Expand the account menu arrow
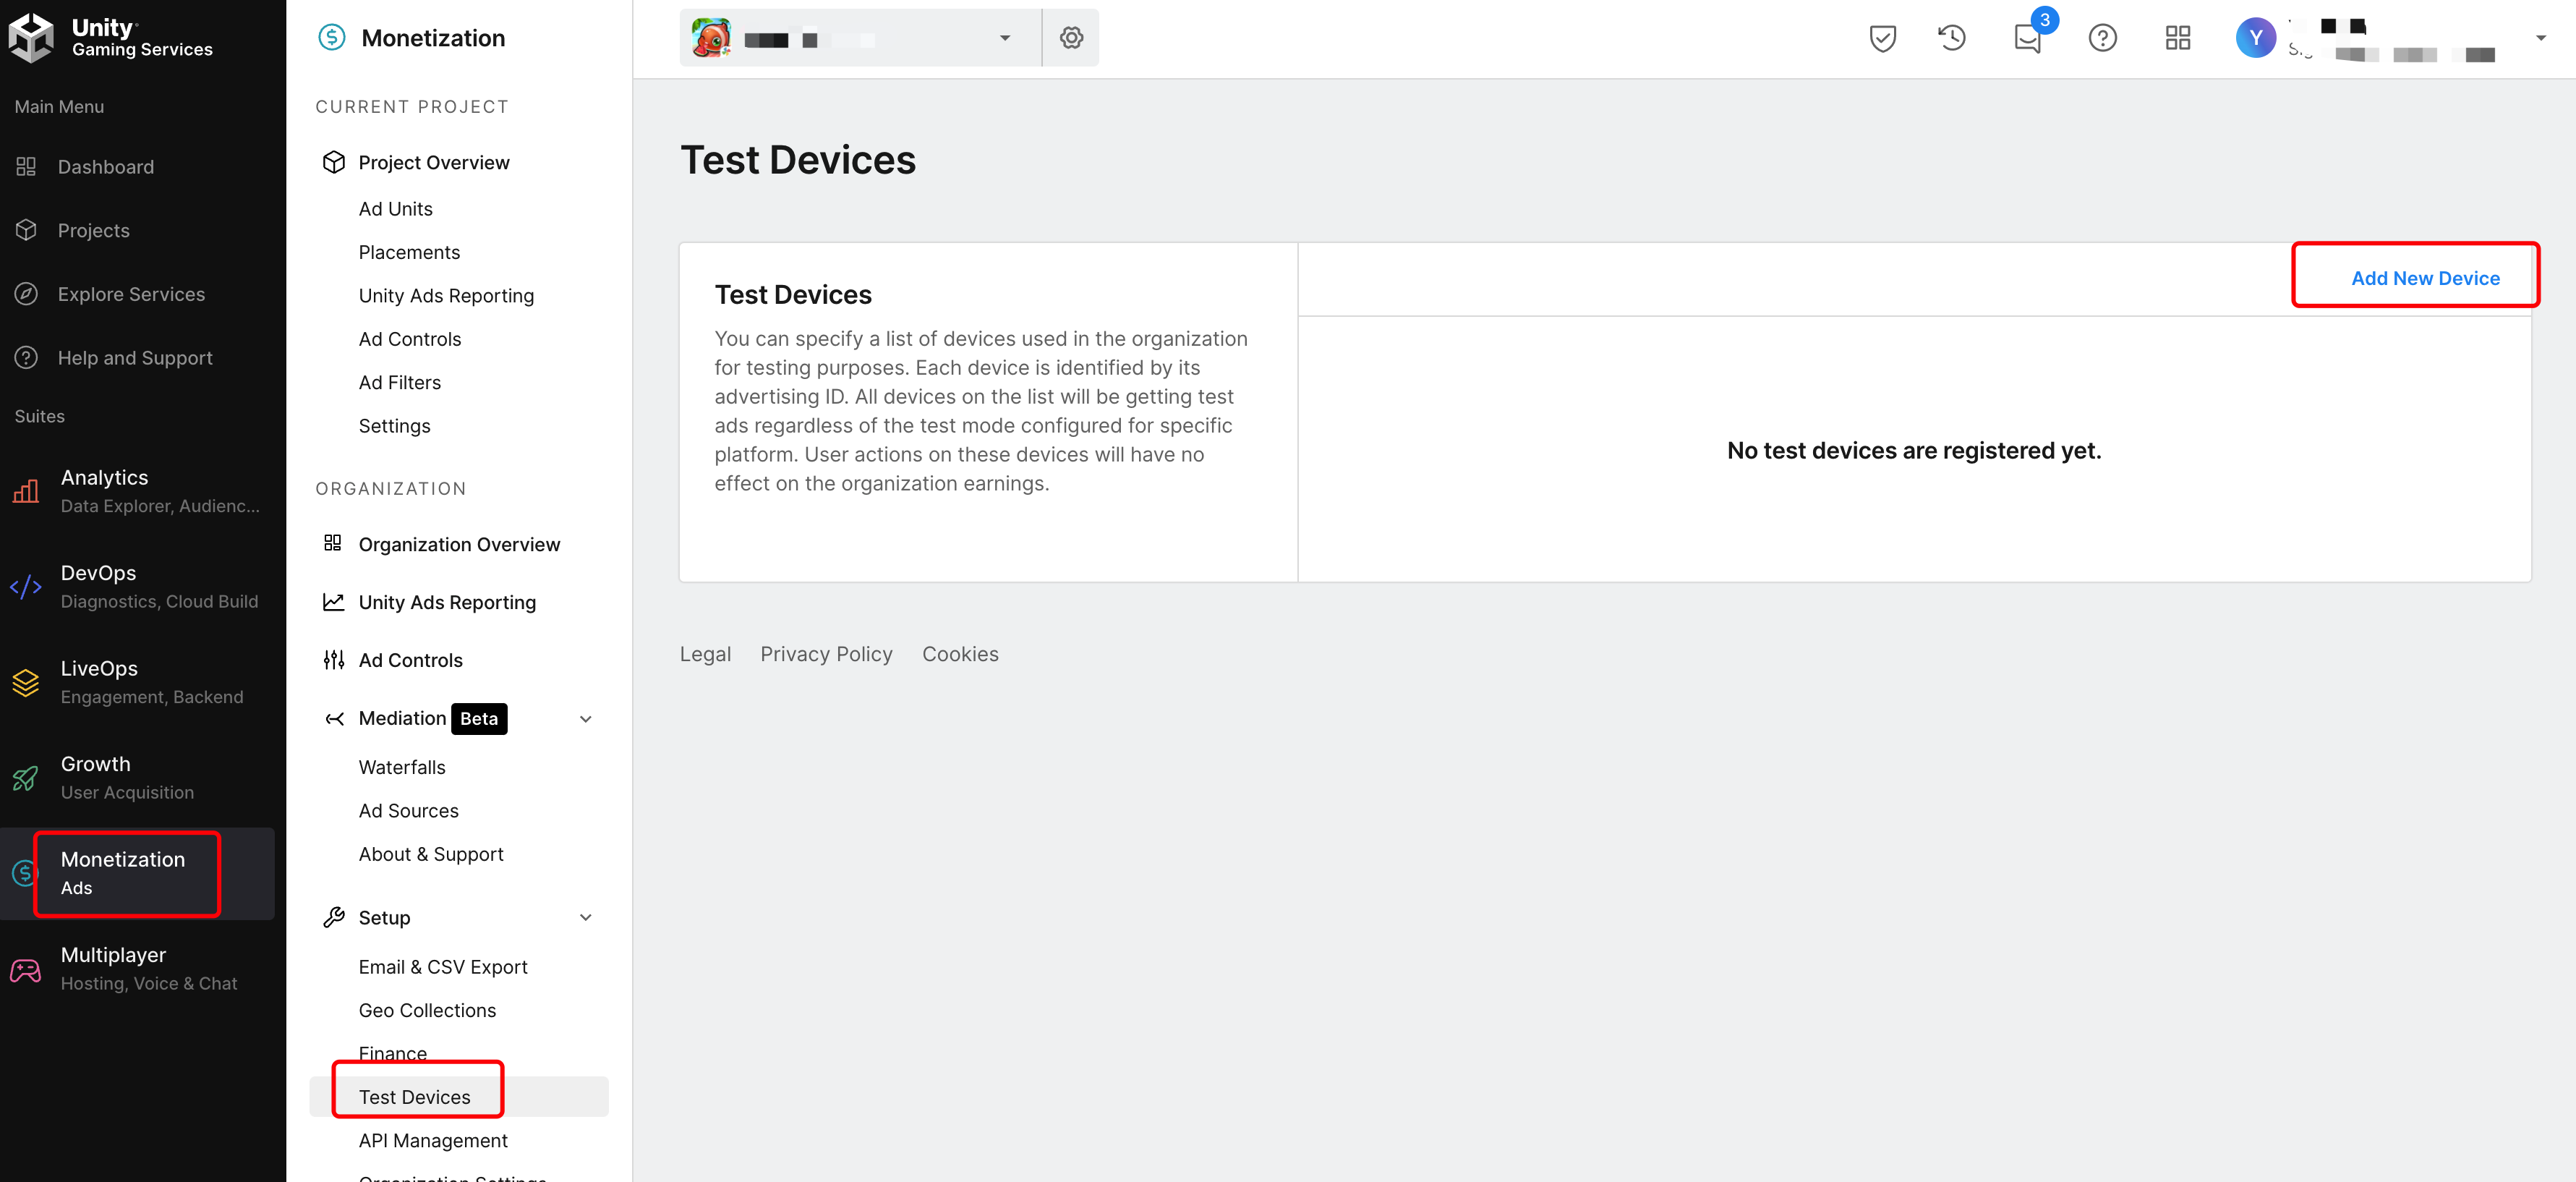 pos(2541,38)
